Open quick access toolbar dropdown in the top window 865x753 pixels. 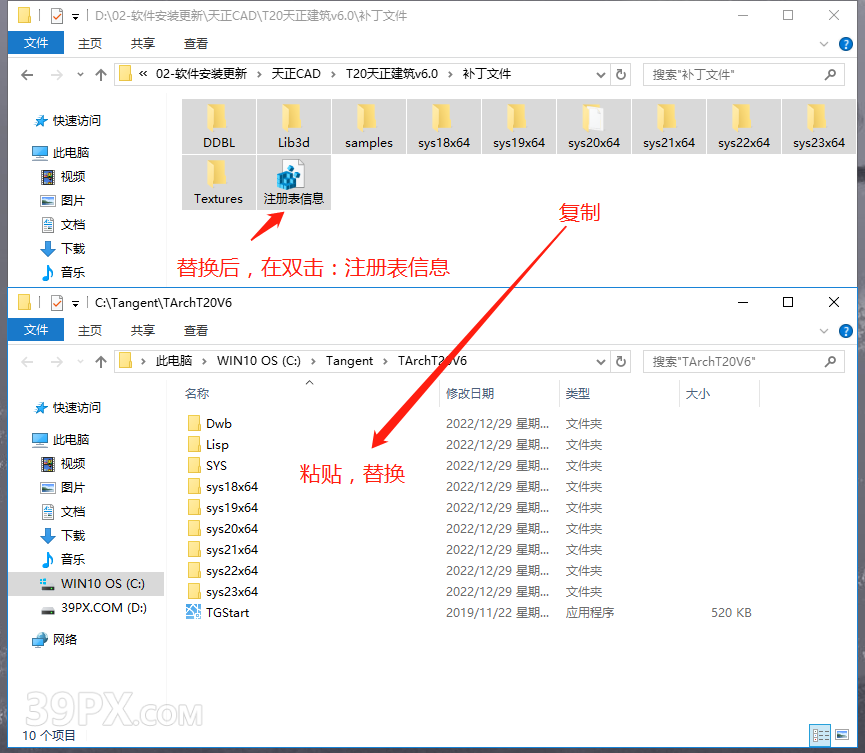coord(76,17)
